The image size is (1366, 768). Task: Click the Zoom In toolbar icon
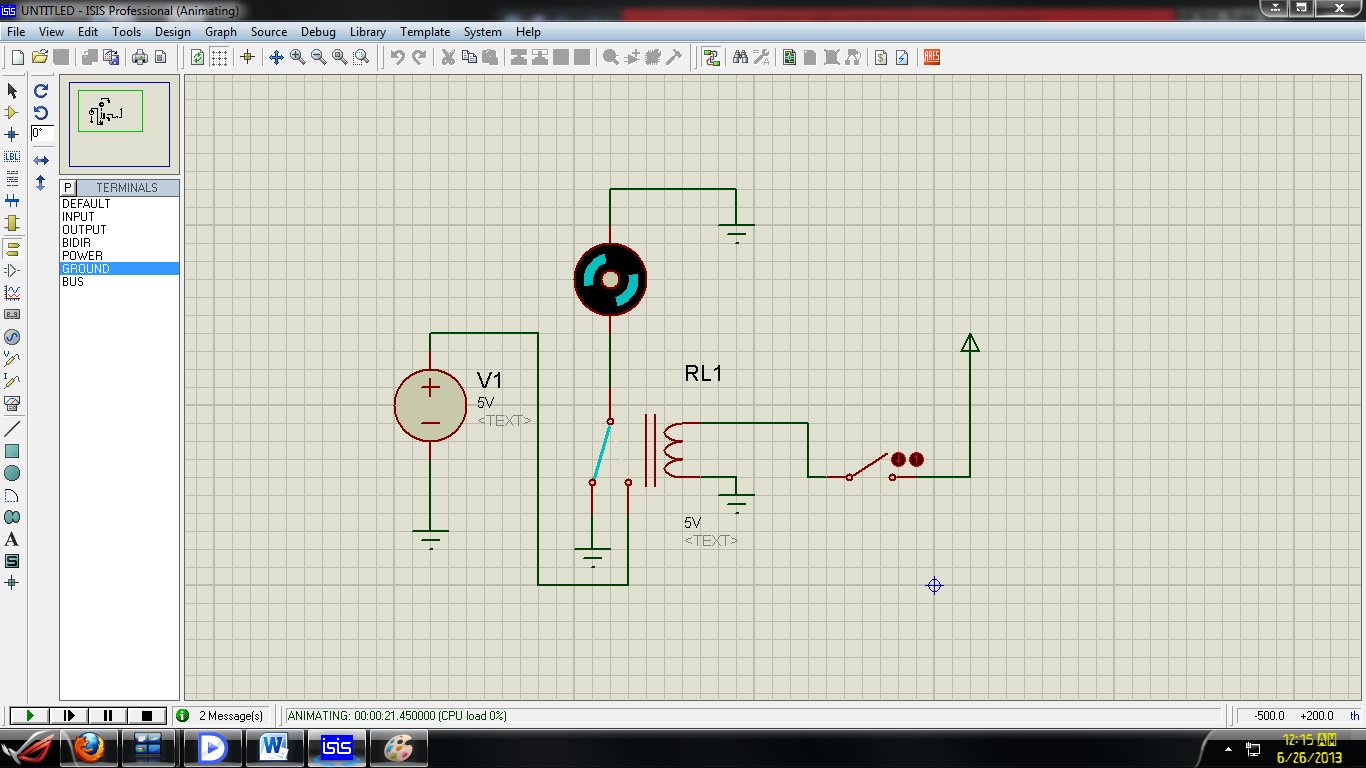pyautogui.click(x=296, y=57)
